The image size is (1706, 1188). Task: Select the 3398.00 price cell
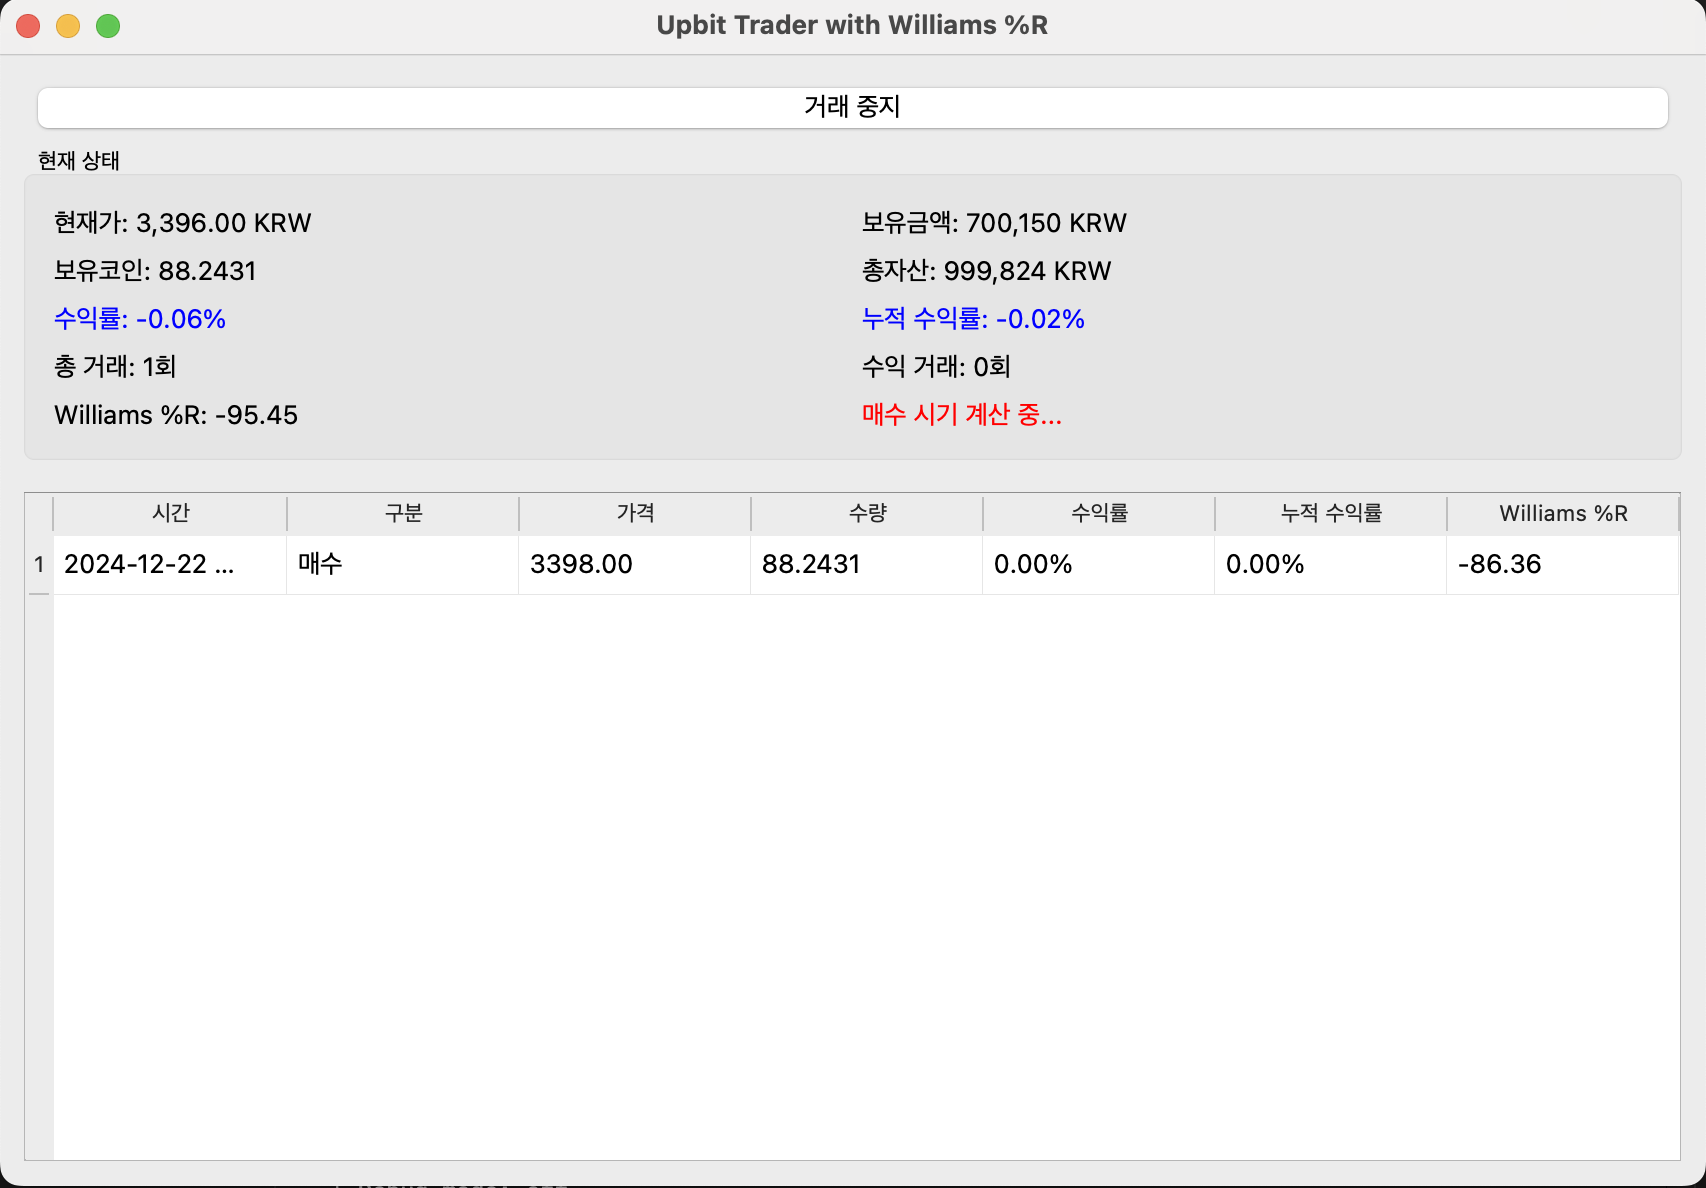click(635, 564)
